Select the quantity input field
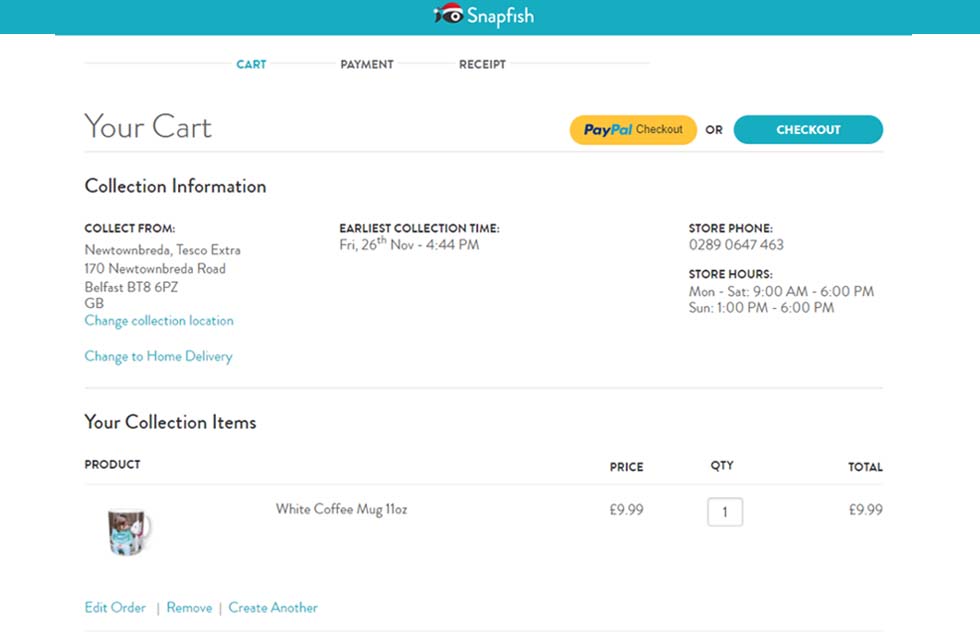The height and width of the screenshot is (640, 980). tap(723, 511)
